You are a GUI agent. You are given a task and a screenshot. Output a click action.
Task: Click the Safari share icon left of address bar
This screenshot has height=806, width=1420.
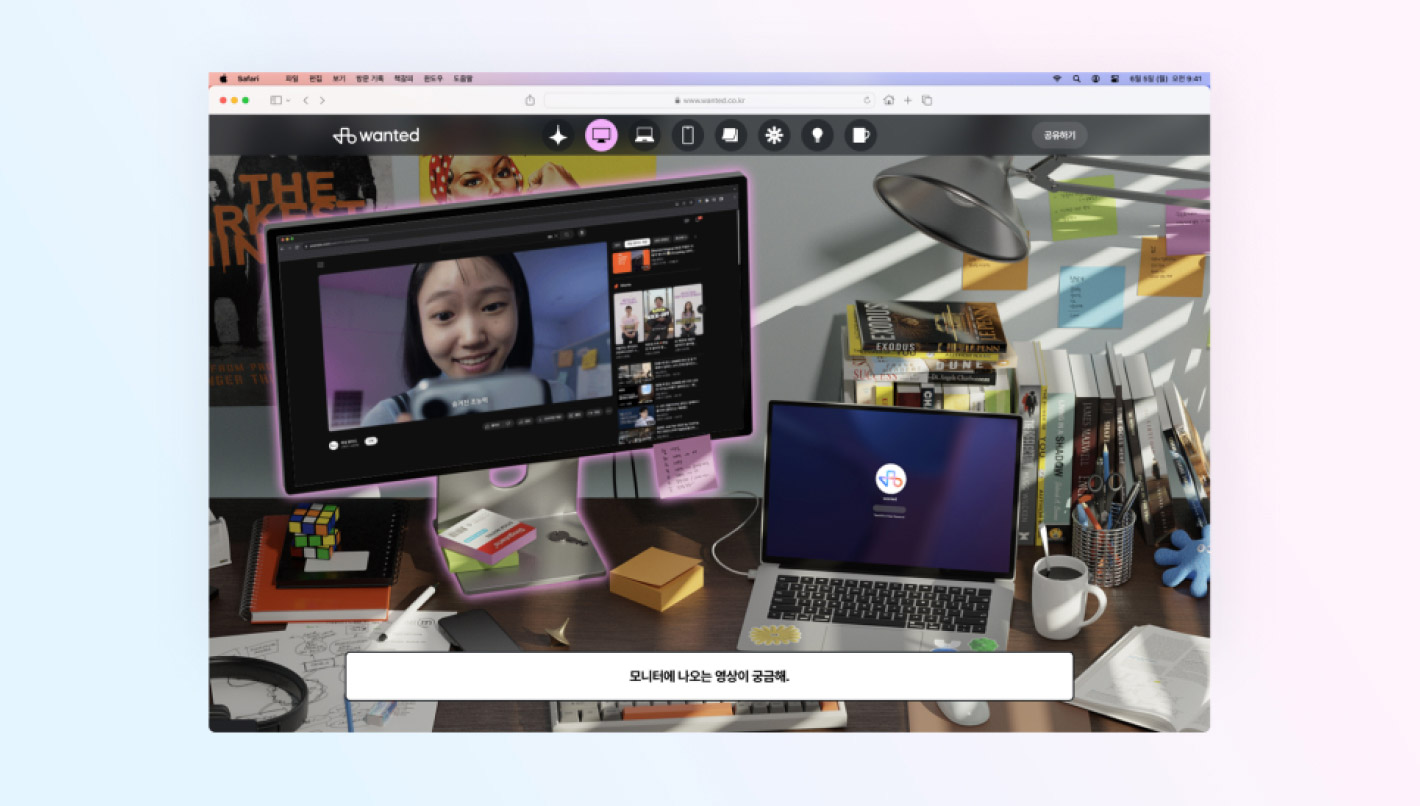(530, 100)
